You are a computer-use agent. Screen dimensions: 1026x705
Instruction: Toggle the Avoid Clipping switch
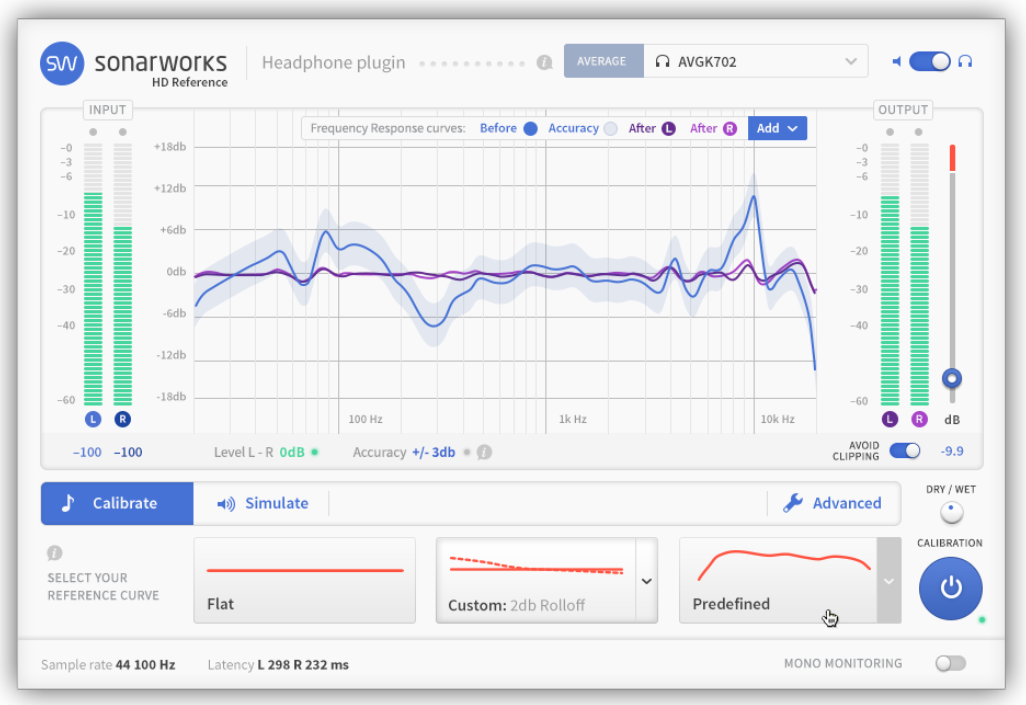[905, 451]
